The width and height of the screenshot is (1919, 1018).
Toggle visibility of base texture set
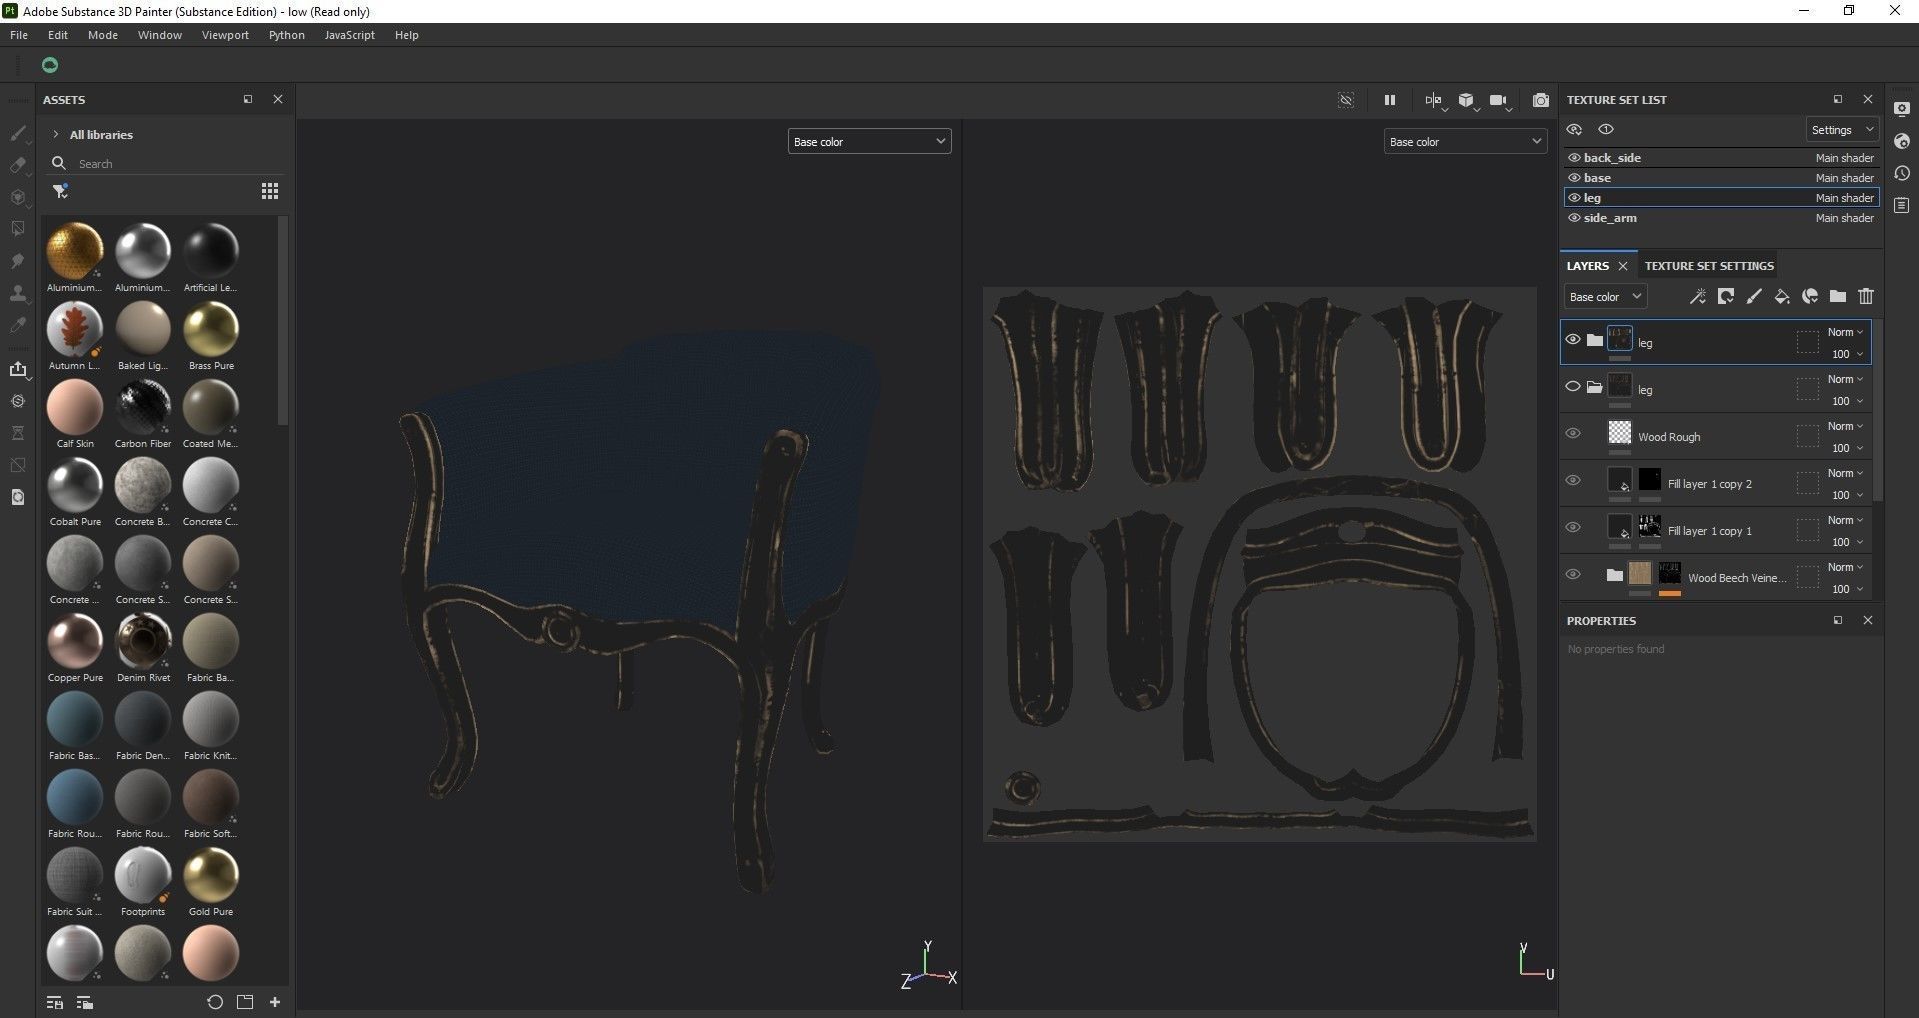tap(1574, 178)
